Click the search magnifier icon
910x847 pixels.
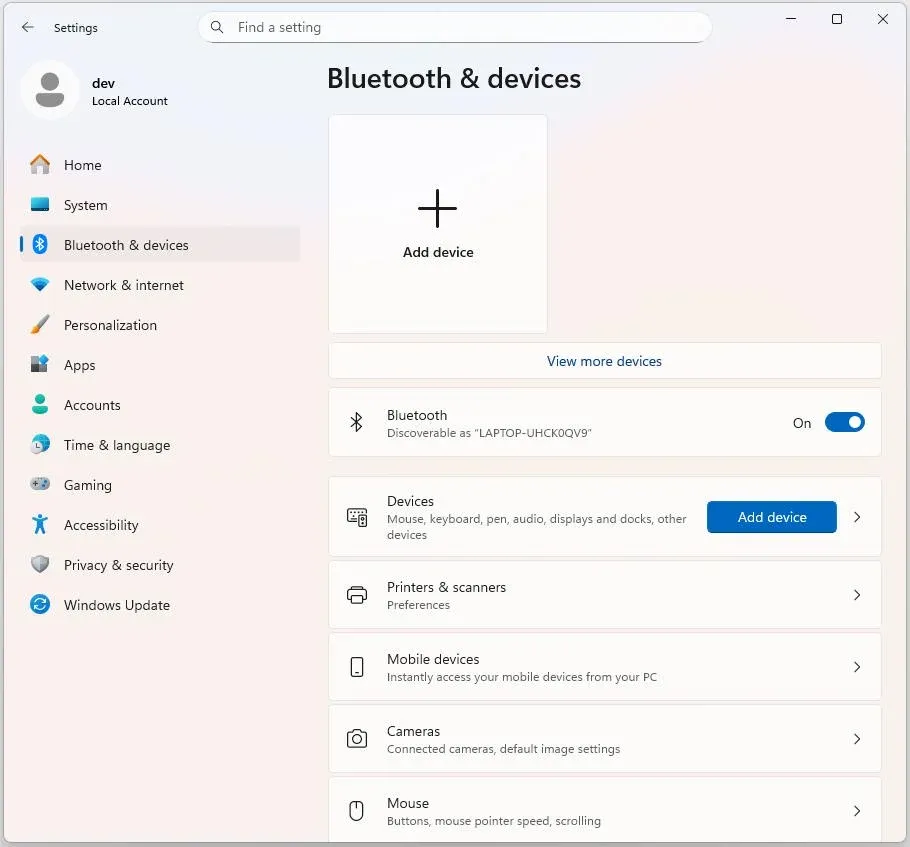point(216,27)
